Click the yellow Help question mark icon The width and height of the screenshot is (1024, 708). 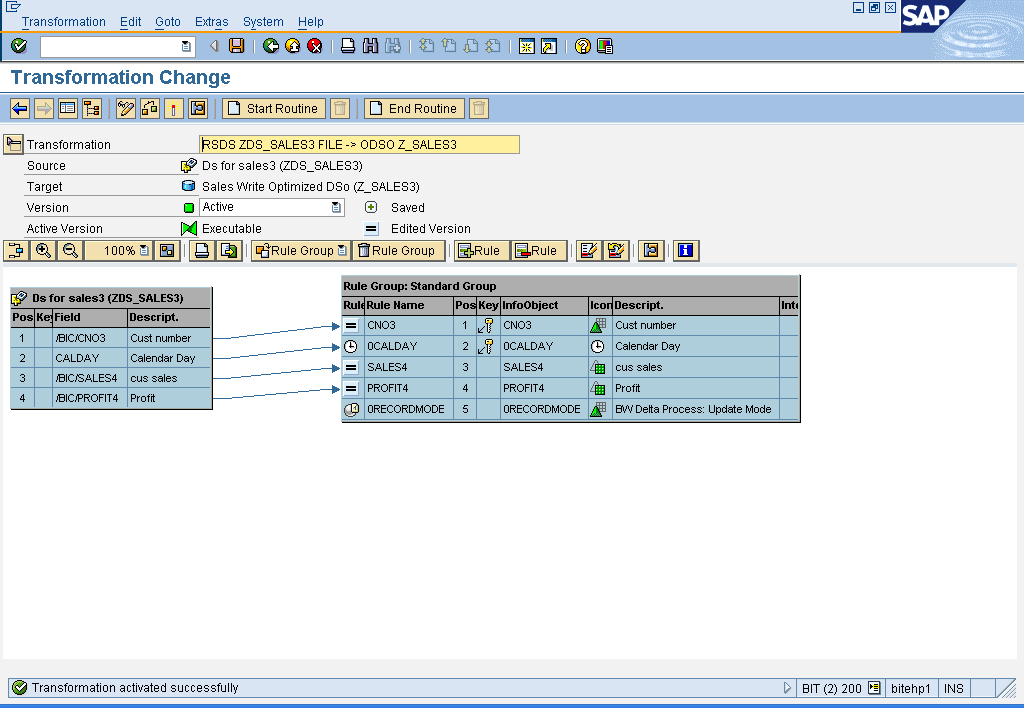point(583,46)
